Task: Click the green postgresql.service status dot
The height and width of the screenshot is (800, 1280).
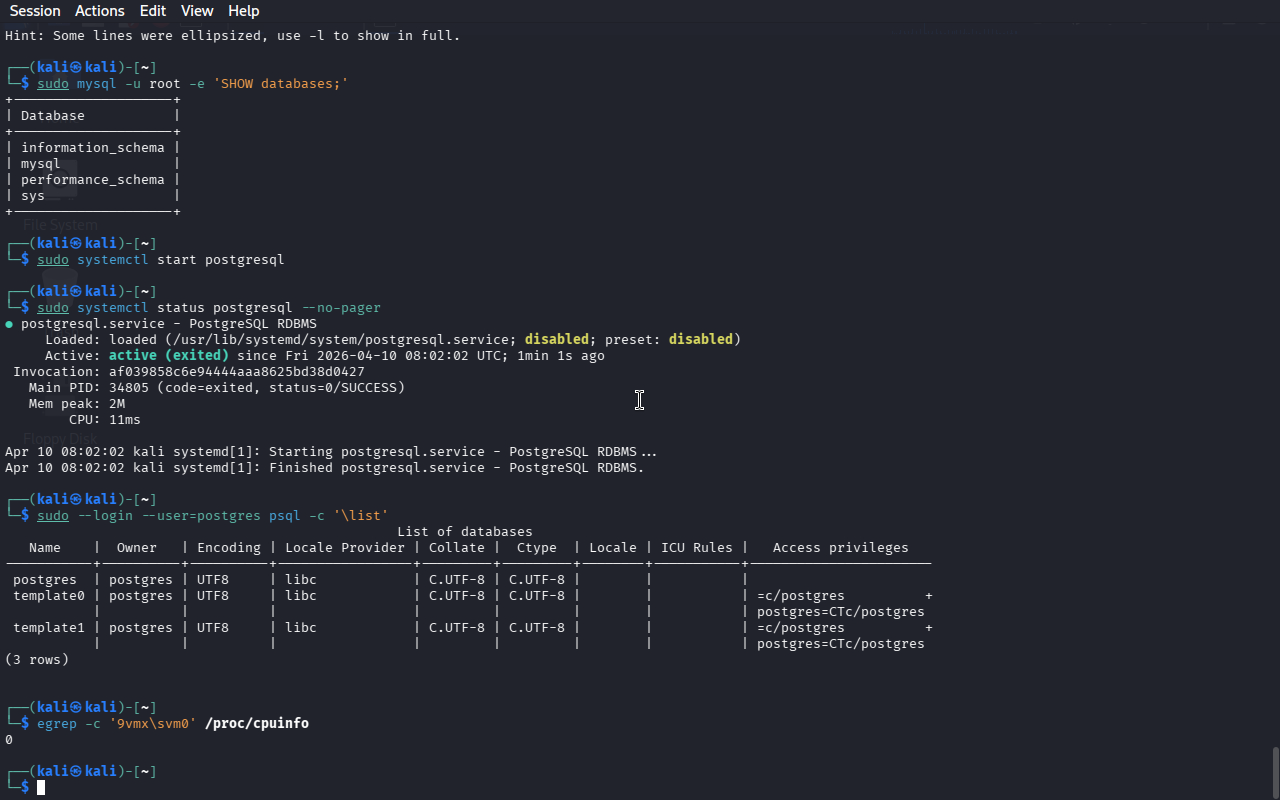Action: (x=9, y=324)
